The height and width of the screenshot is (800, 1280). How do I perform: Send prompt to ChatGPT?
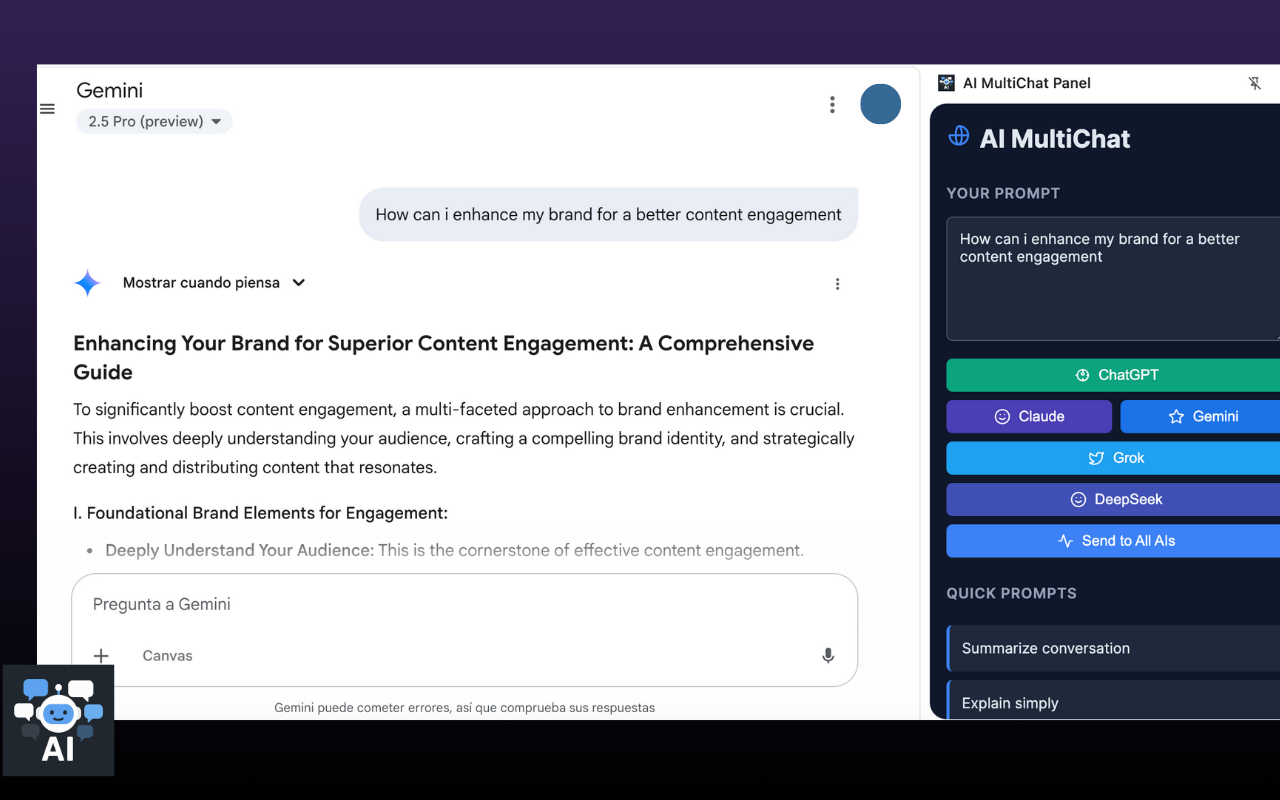(1113, 375)
